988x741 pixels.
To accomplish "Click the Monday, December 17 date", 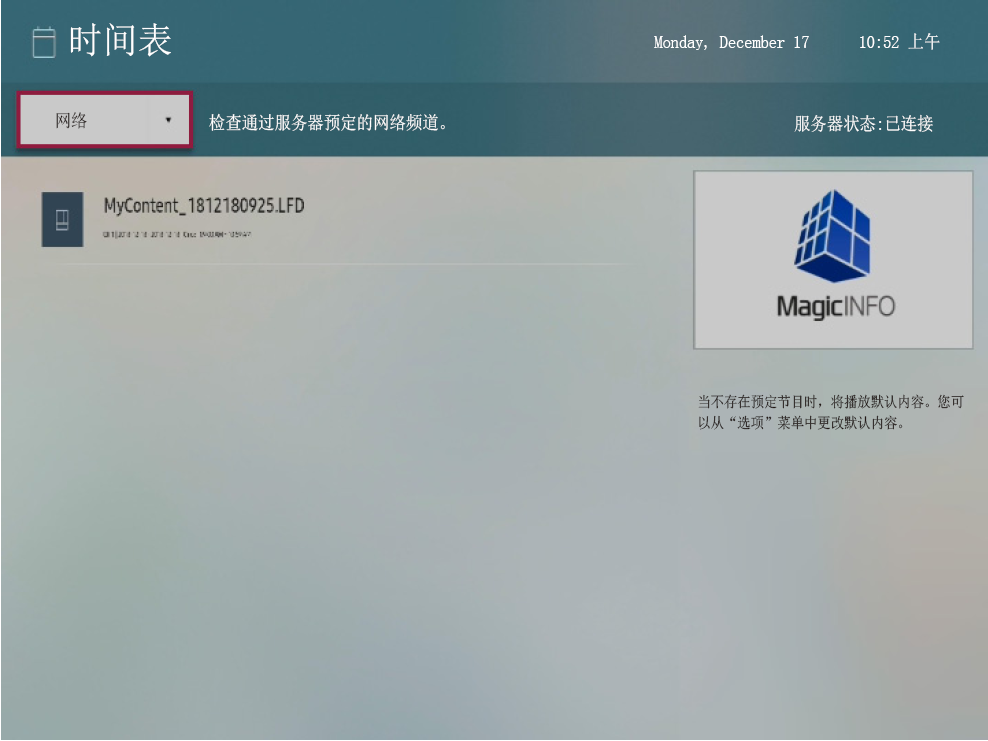I will (x=731, y=42).
